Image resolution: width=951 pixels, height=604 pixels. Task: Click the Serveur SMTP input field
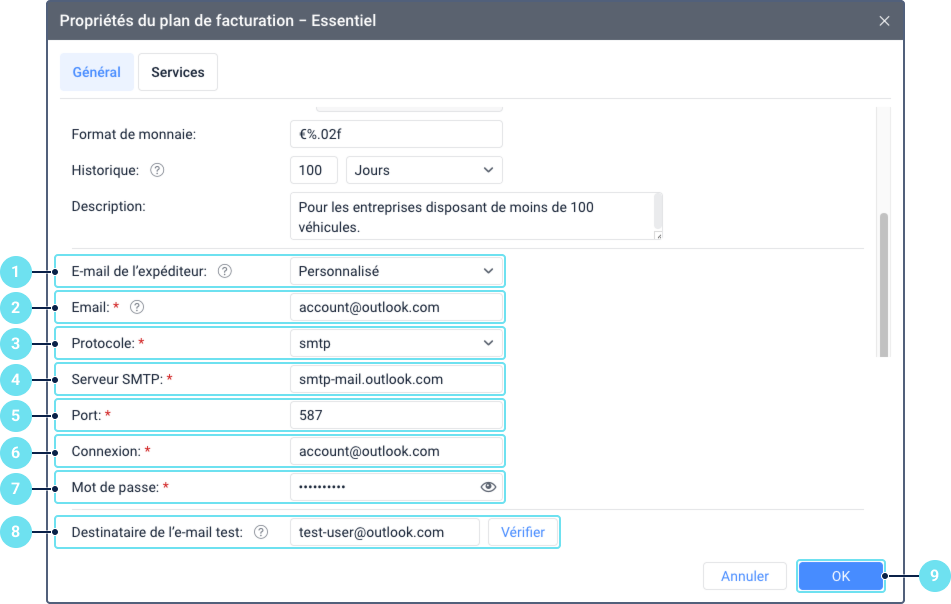396,379
